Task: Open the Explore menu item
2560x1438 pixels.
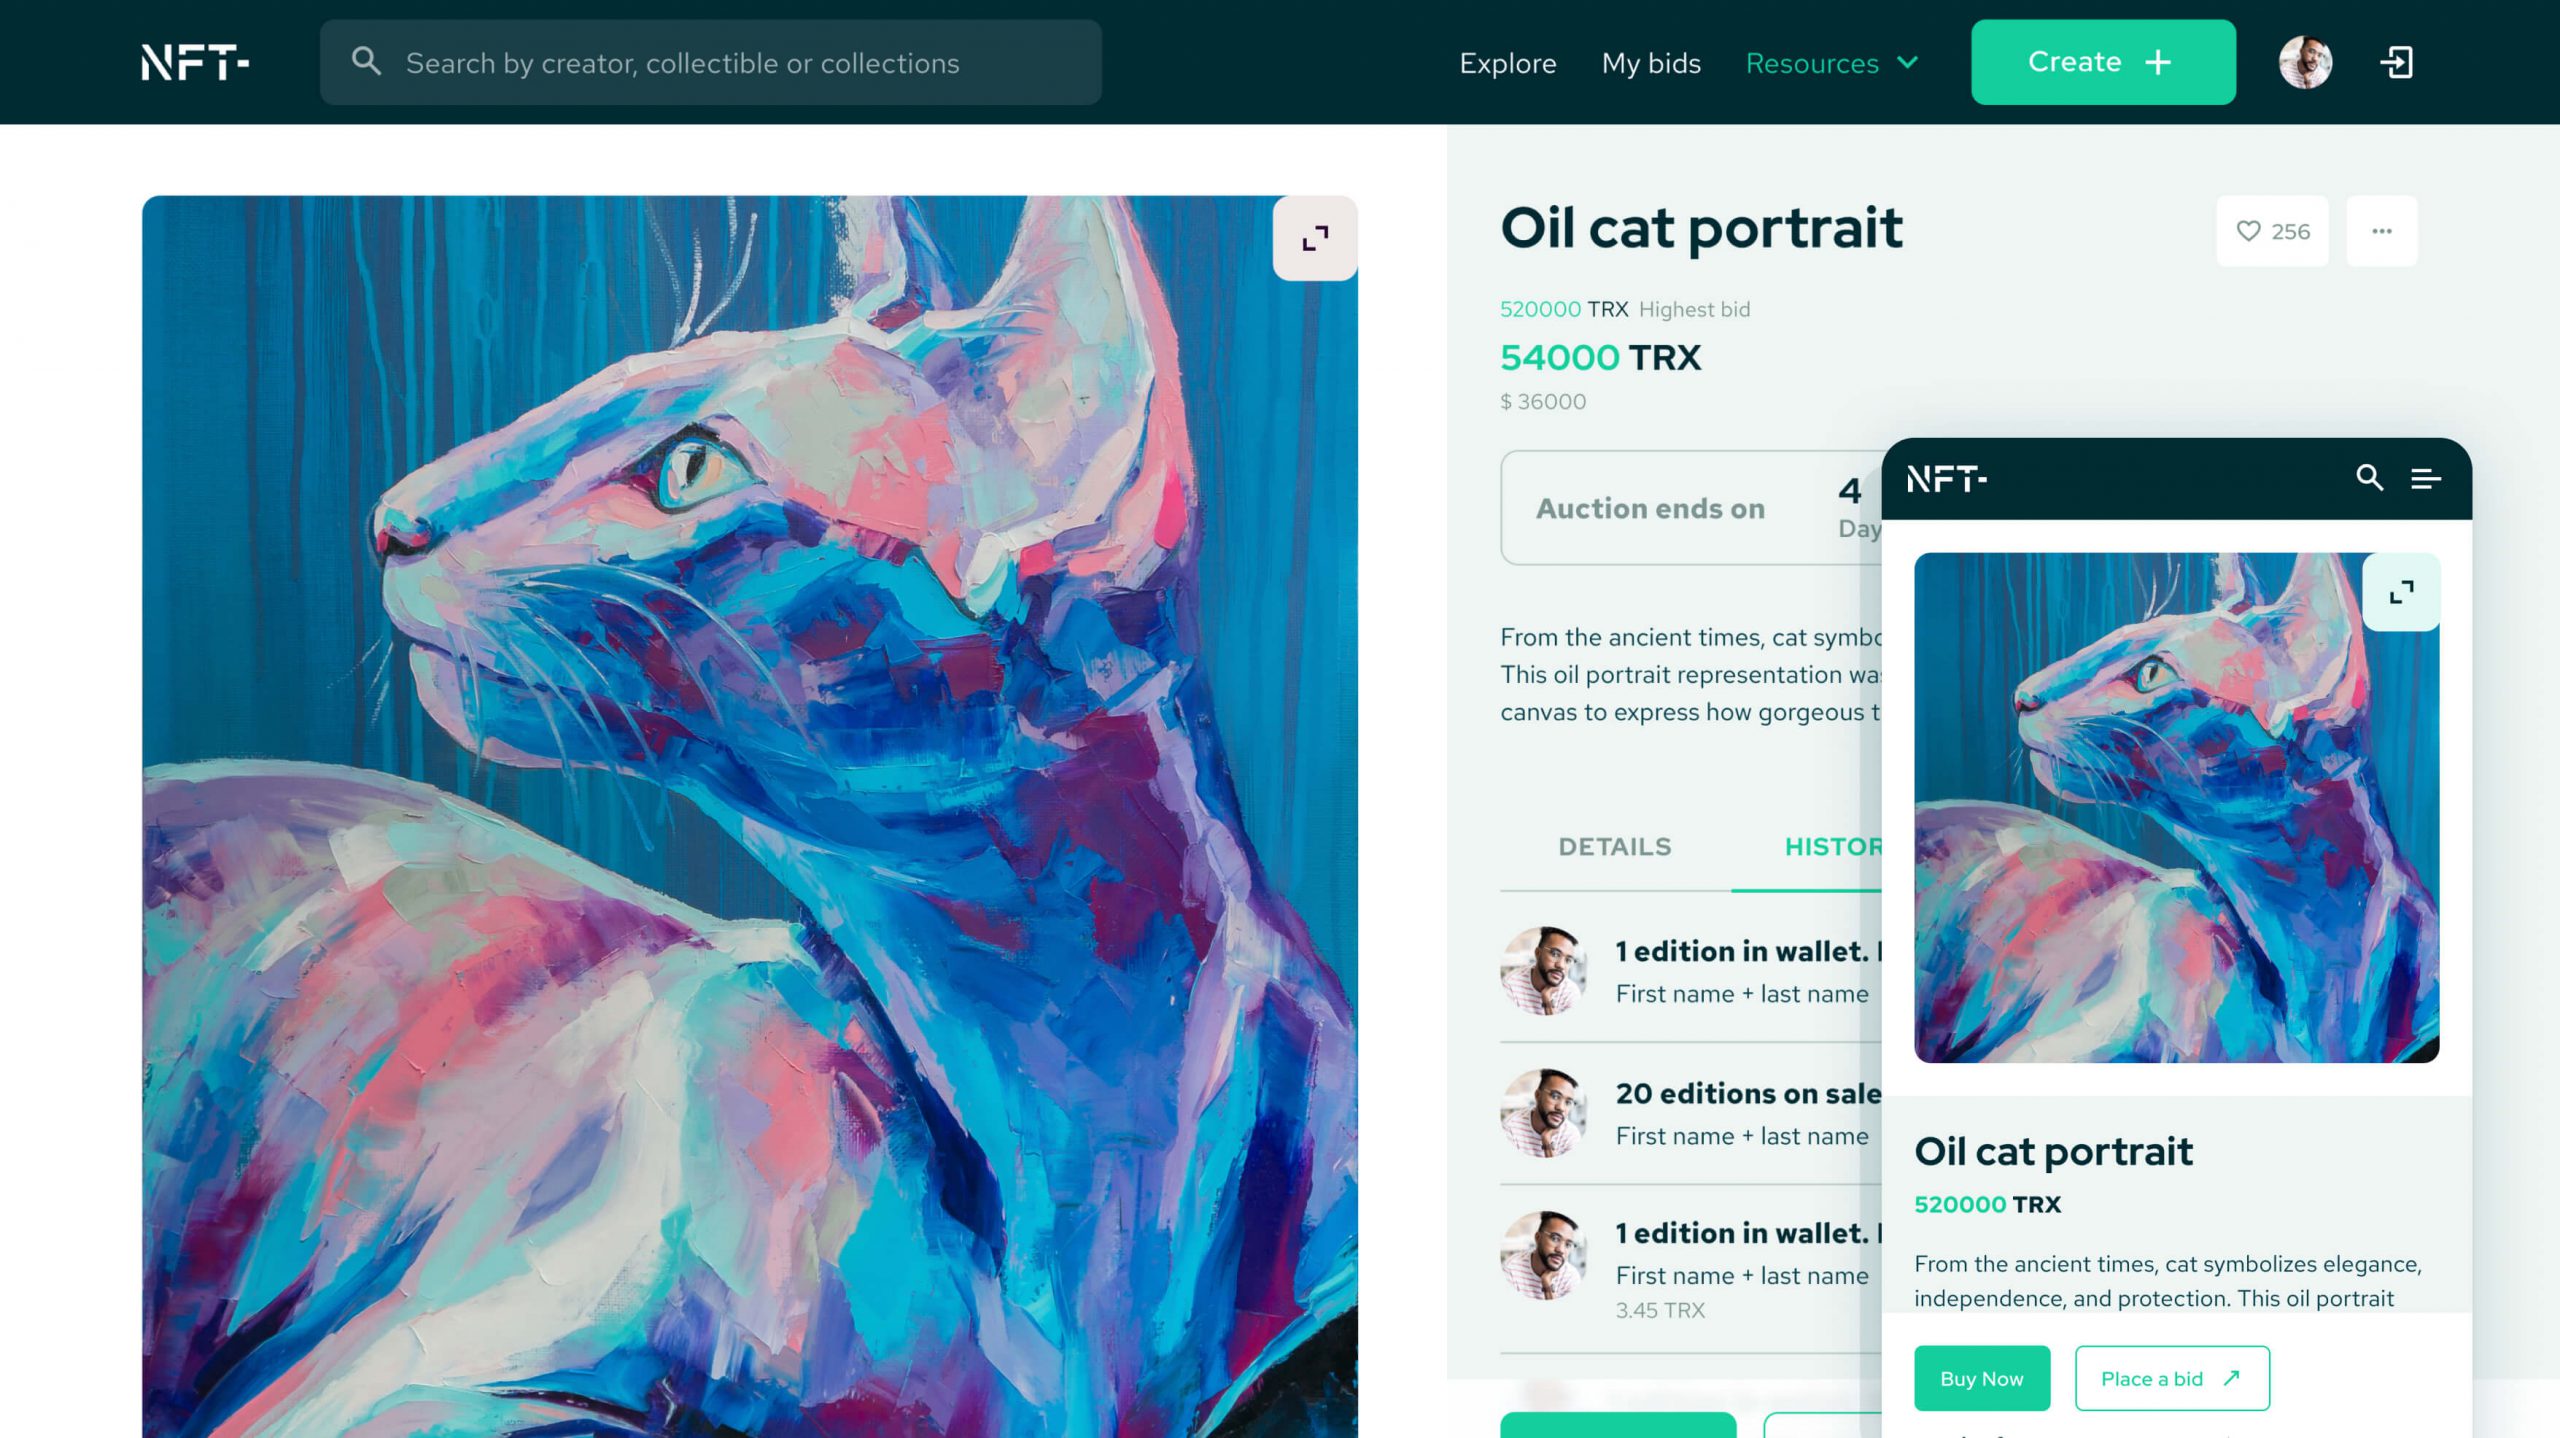Action: [1507, 63]
